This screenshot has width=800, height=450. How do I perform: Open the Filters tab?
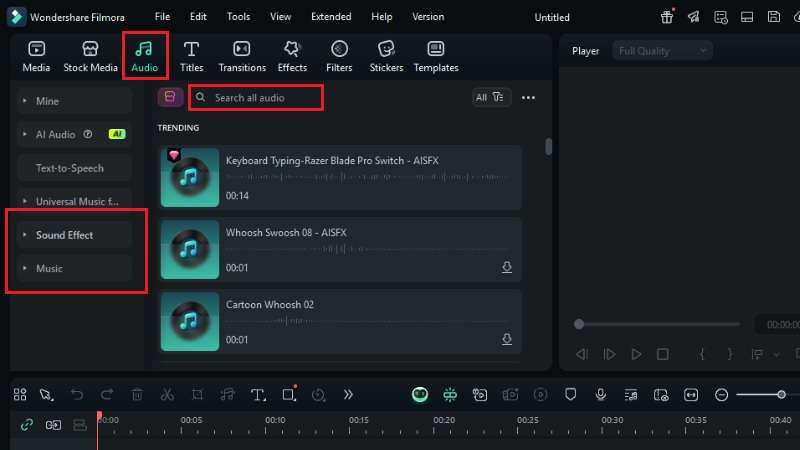tap(339, 56)
